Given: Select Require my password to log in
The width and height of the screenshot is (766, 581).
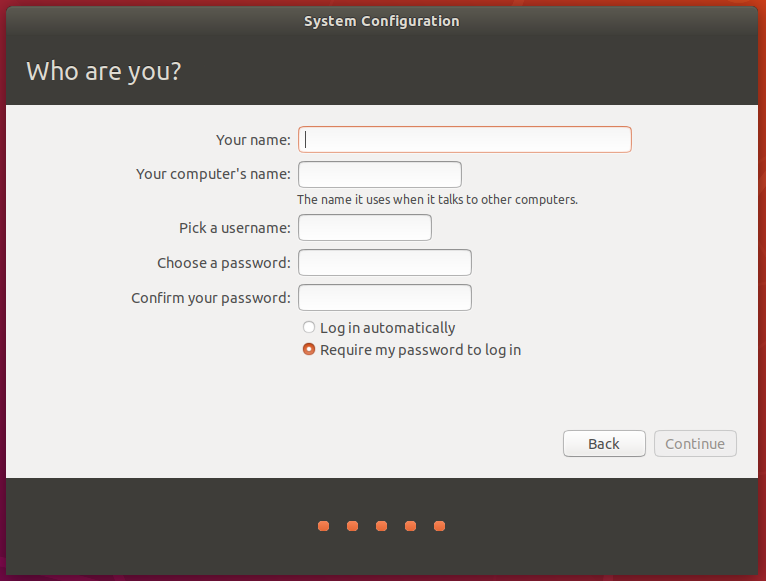Looking at the screenshot, I should coord(309,350).
